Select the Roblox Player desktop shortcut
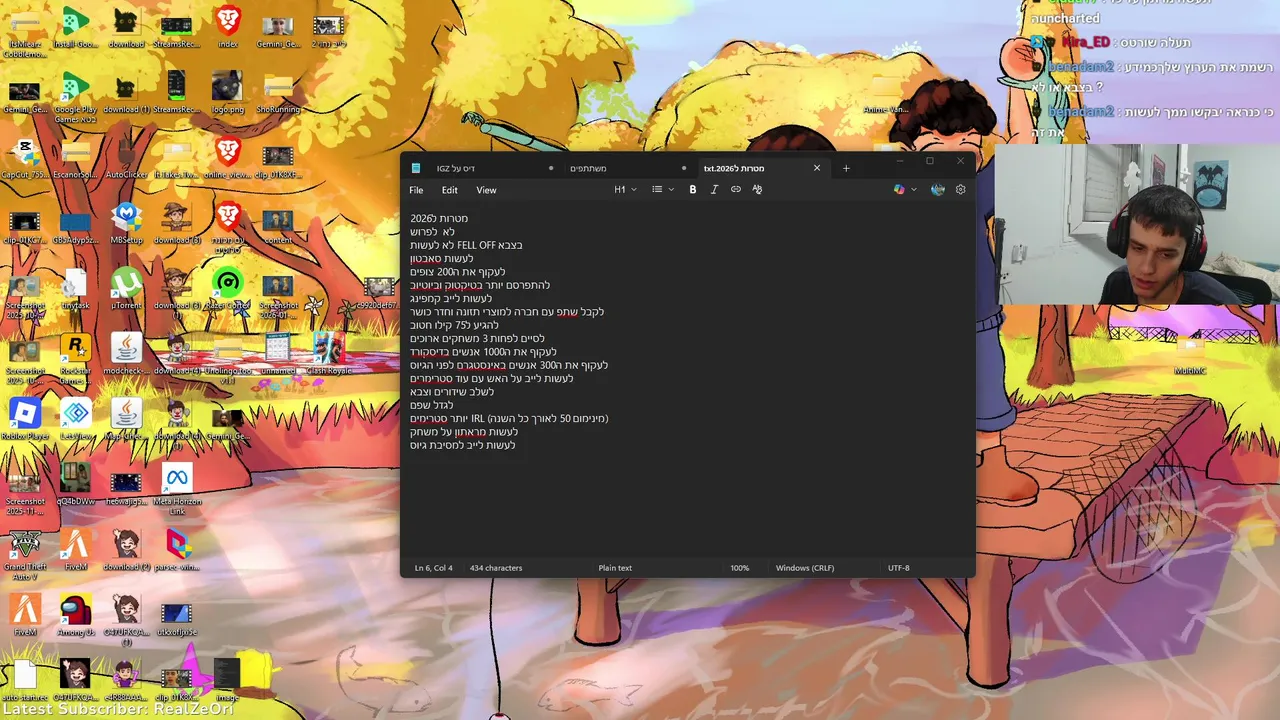1280x720 pixels. coord(25,420)
